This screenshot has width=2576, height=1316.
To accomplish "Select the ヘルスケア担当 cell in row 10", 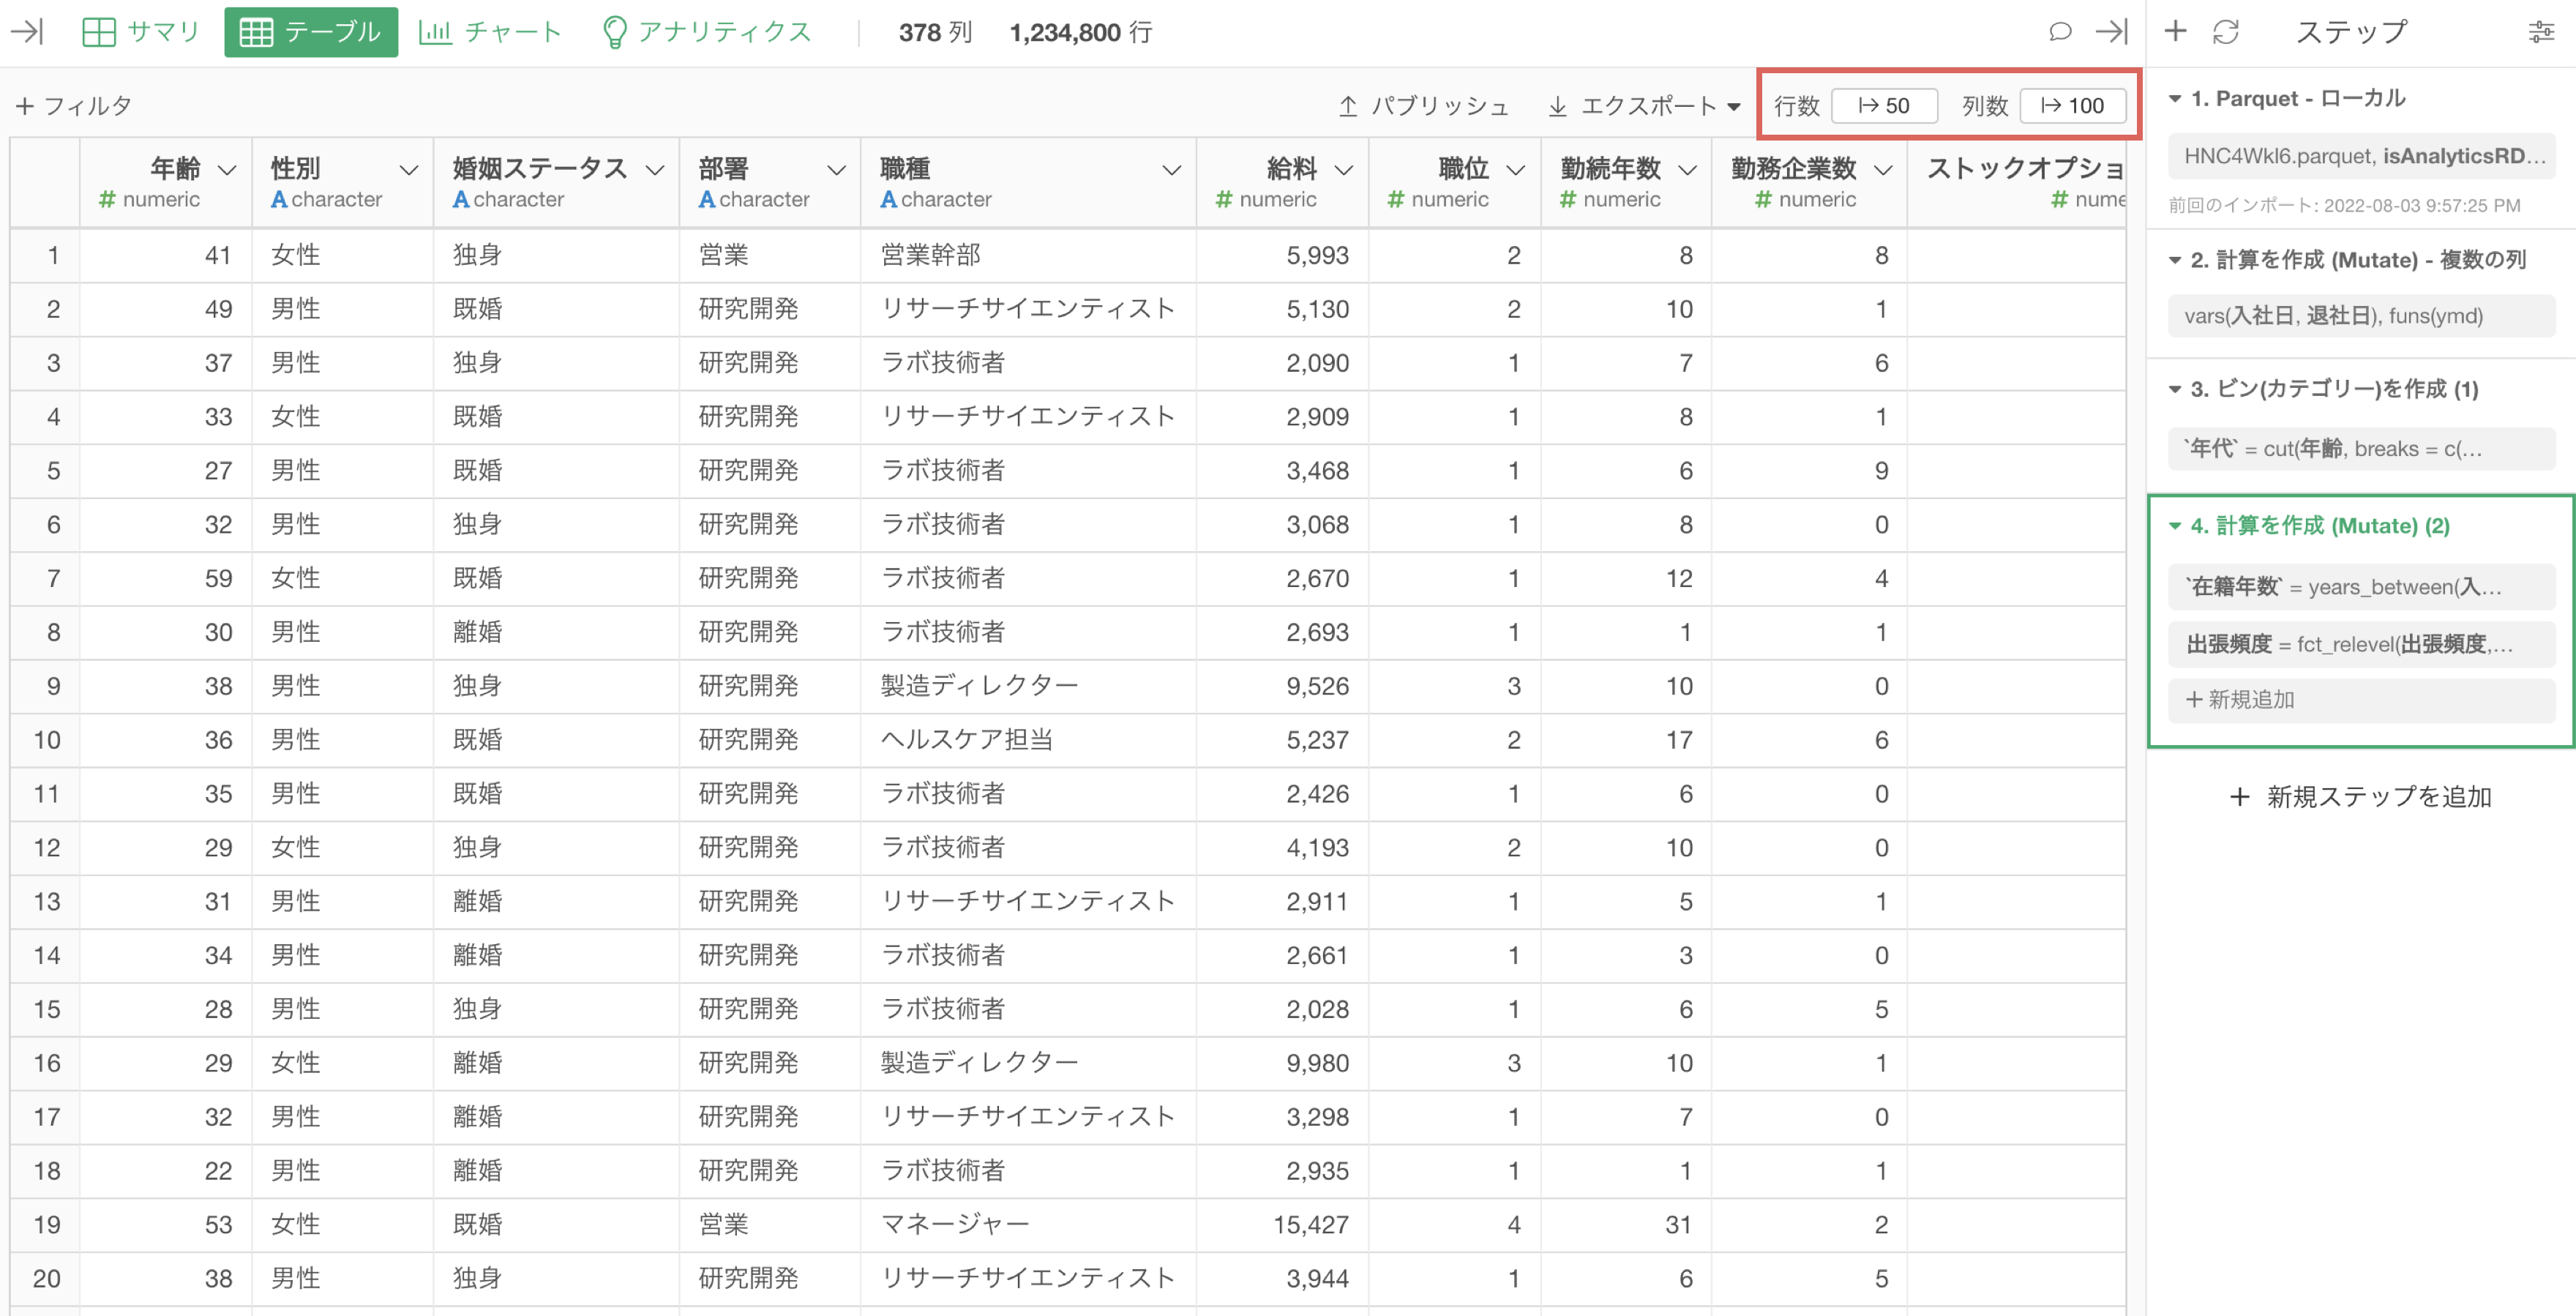I will [1028, 740].
